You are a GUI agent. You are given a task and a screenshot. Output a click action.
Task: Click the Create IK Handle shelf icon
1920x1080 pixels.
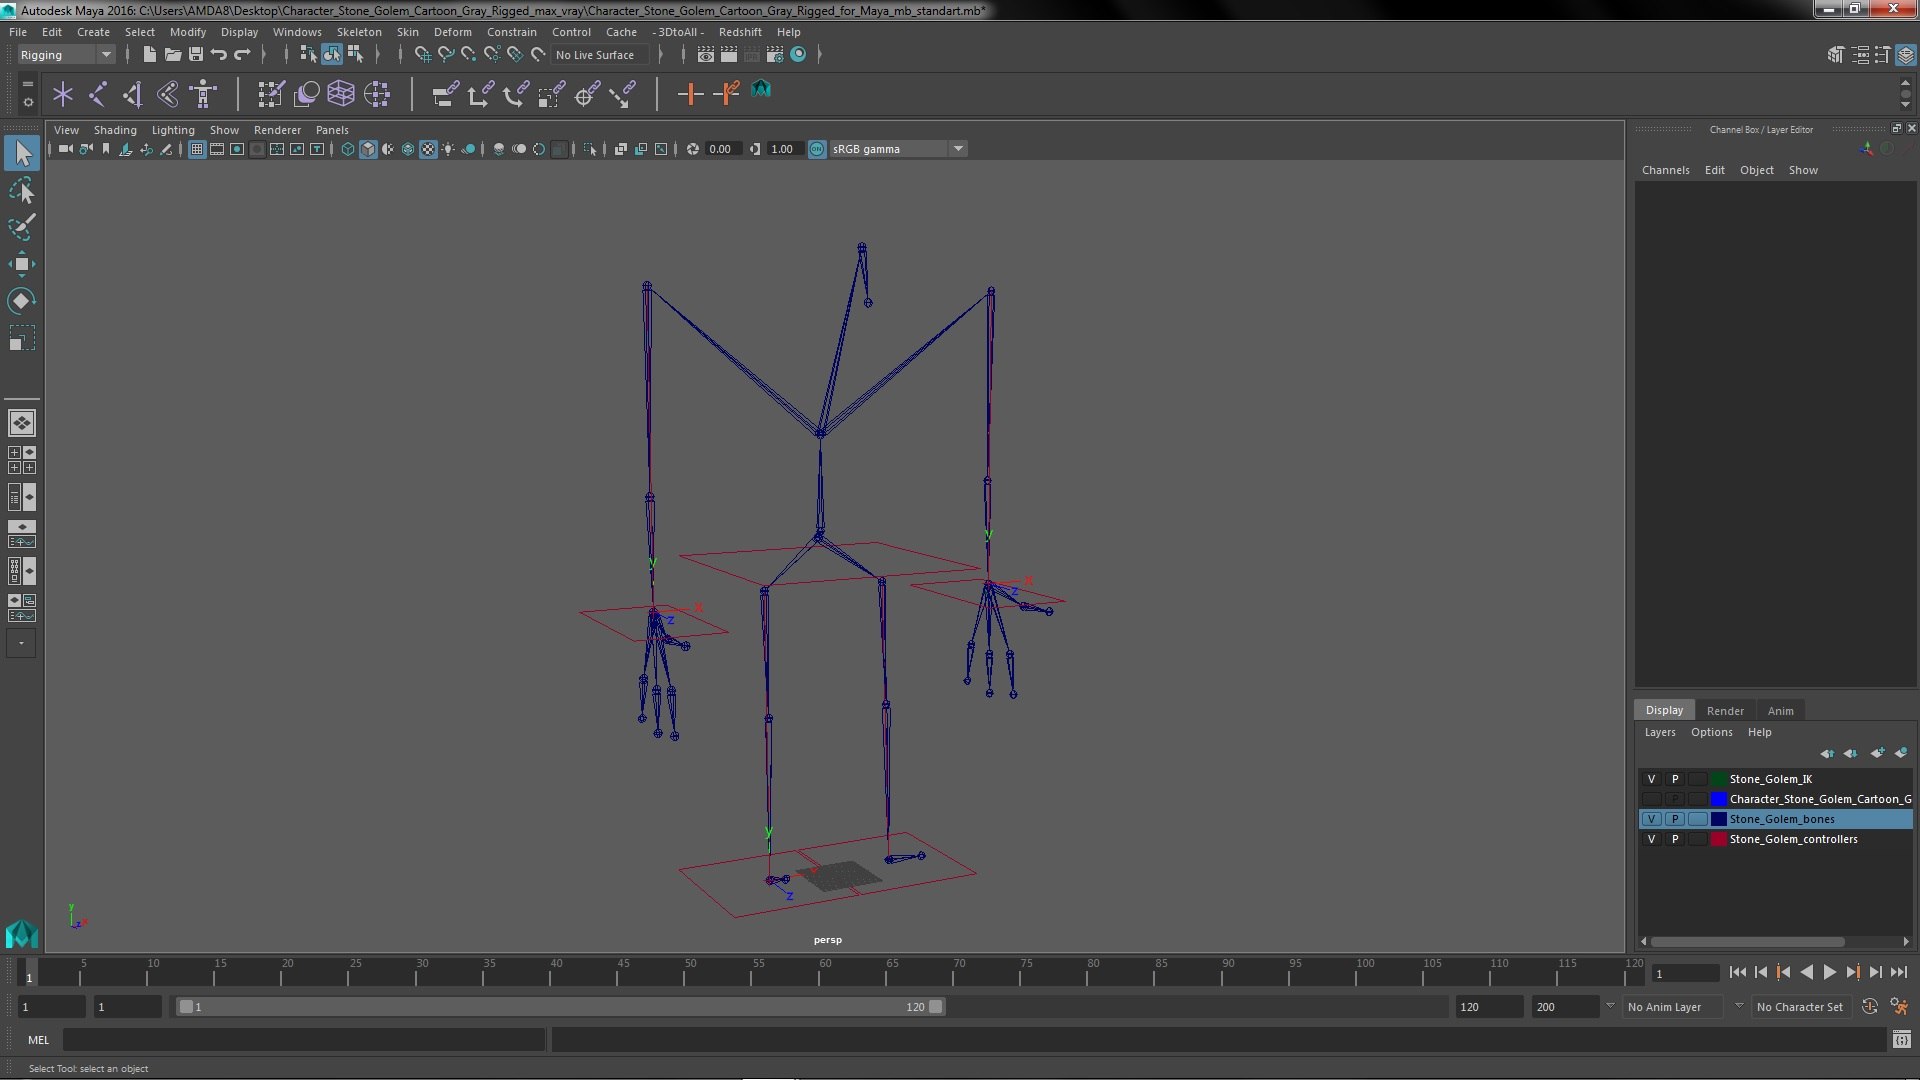[133, 94]
